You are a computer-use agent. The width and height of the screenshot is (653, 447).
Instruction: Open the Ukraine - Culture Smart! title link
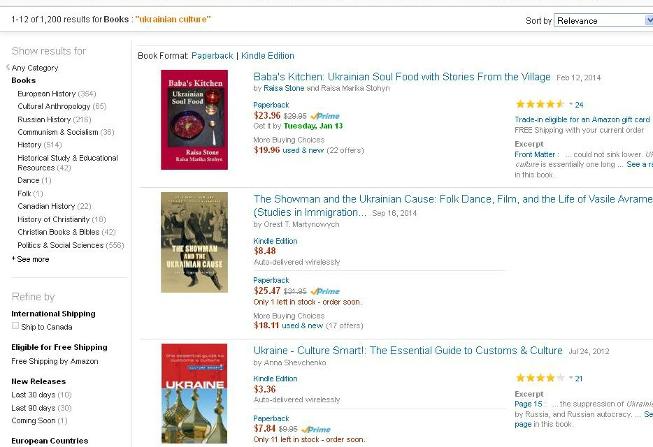(408, 350)
